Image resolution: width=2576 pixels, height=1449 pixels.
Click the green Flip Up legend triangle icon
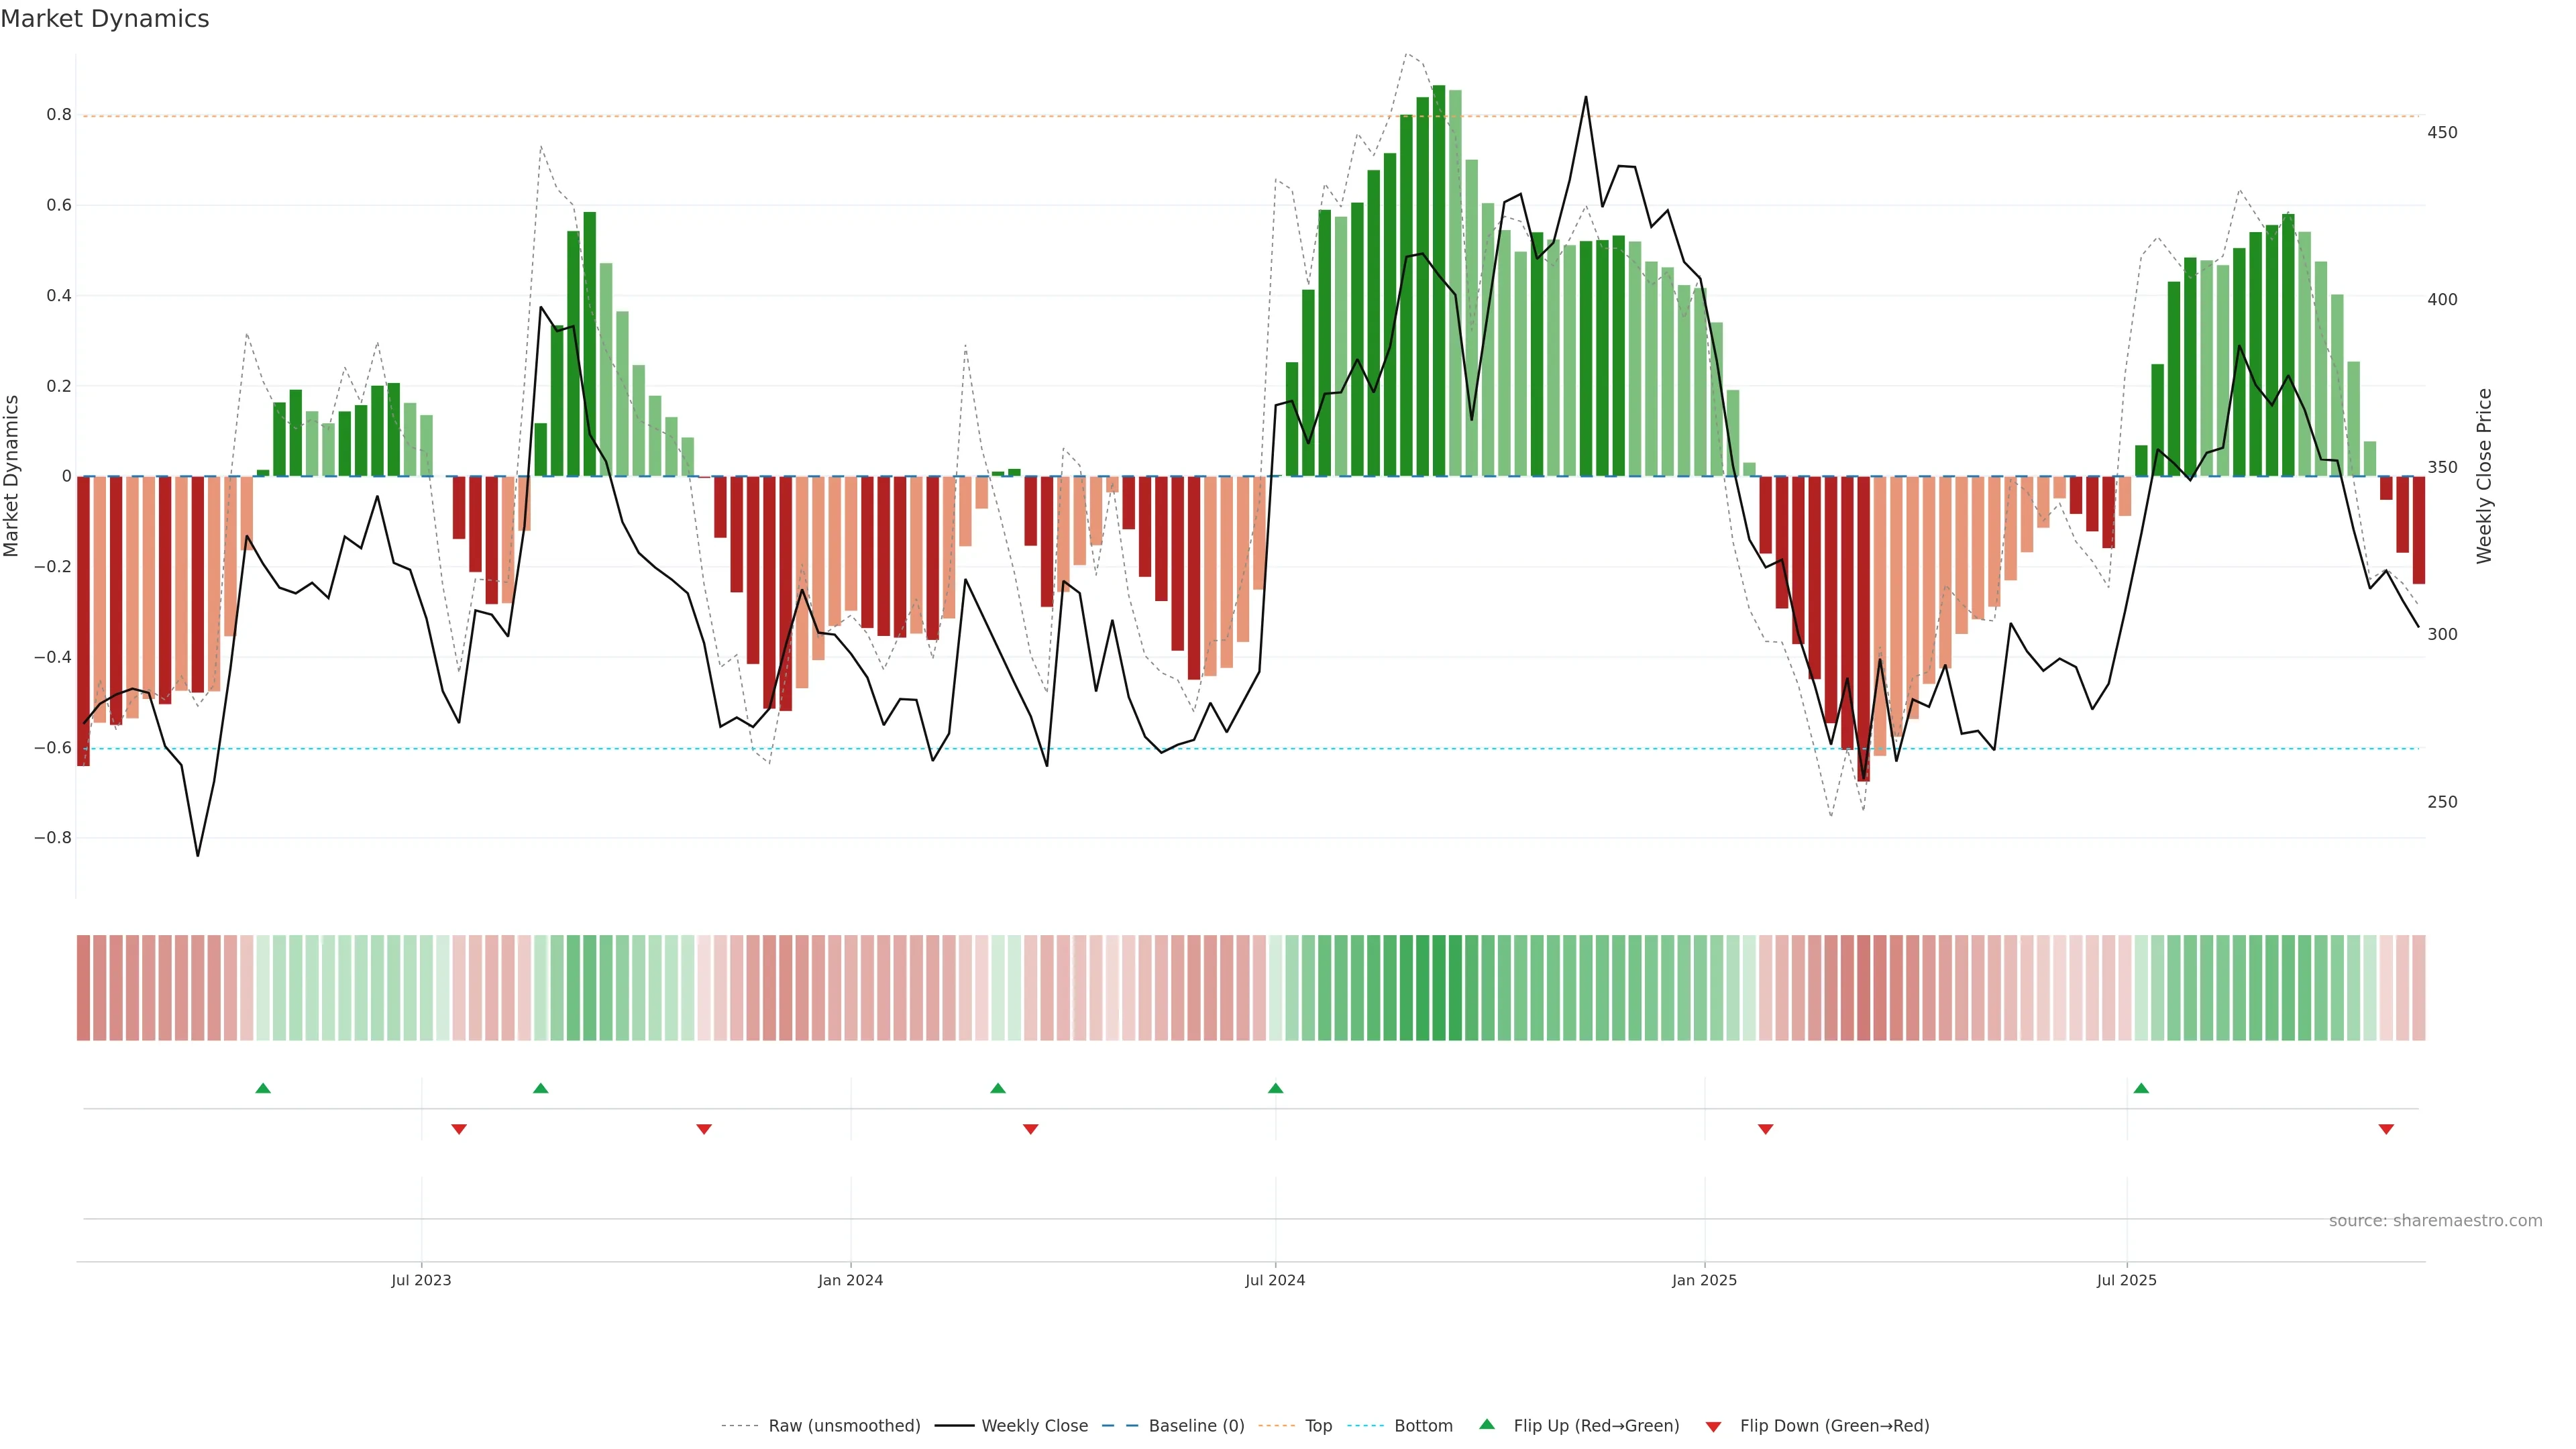tap(1487, 1424)
